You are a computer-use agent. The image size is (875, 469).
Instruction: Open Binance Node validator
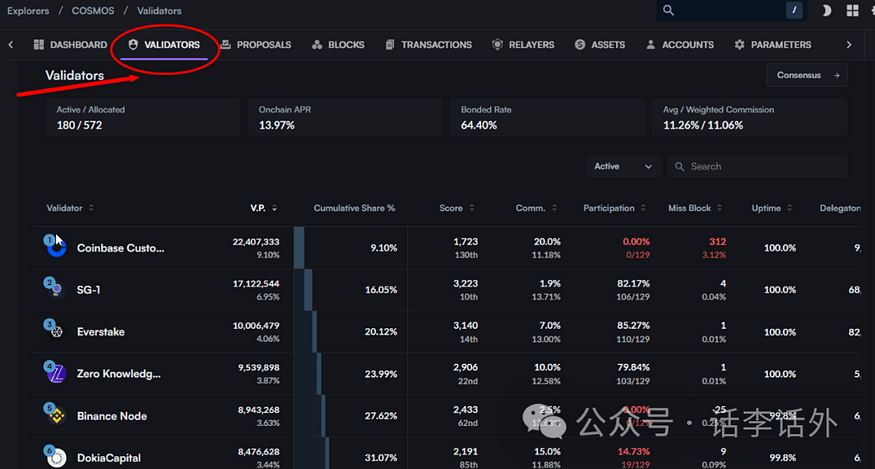(112, 416)
